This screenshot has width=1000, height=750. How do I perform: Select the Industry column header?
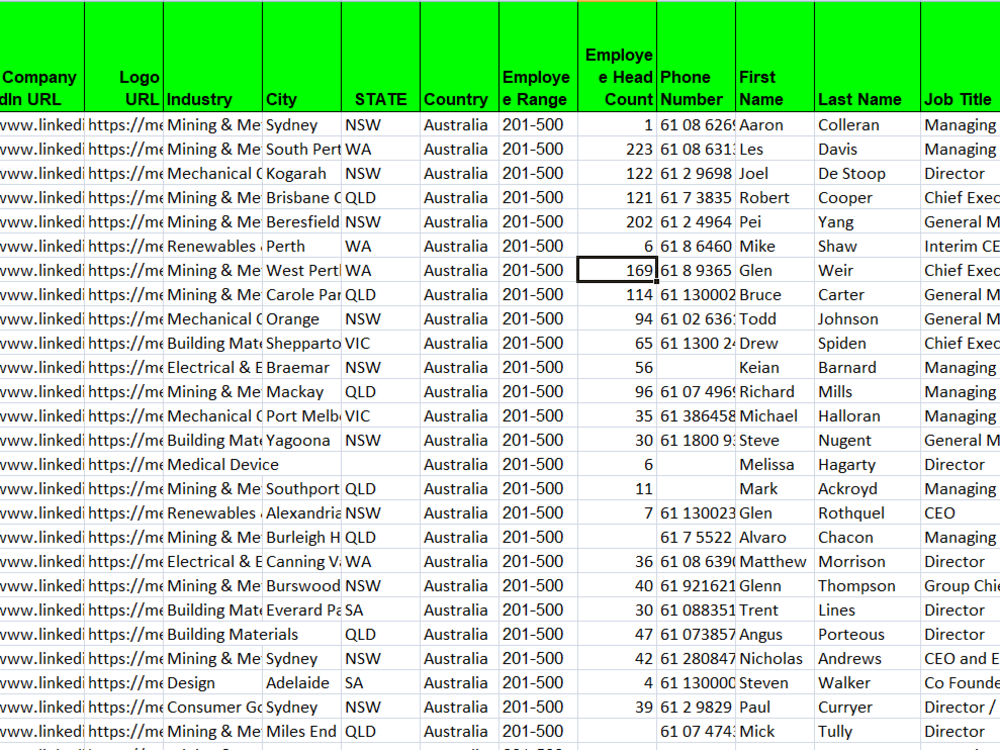(x=212, y=57)
